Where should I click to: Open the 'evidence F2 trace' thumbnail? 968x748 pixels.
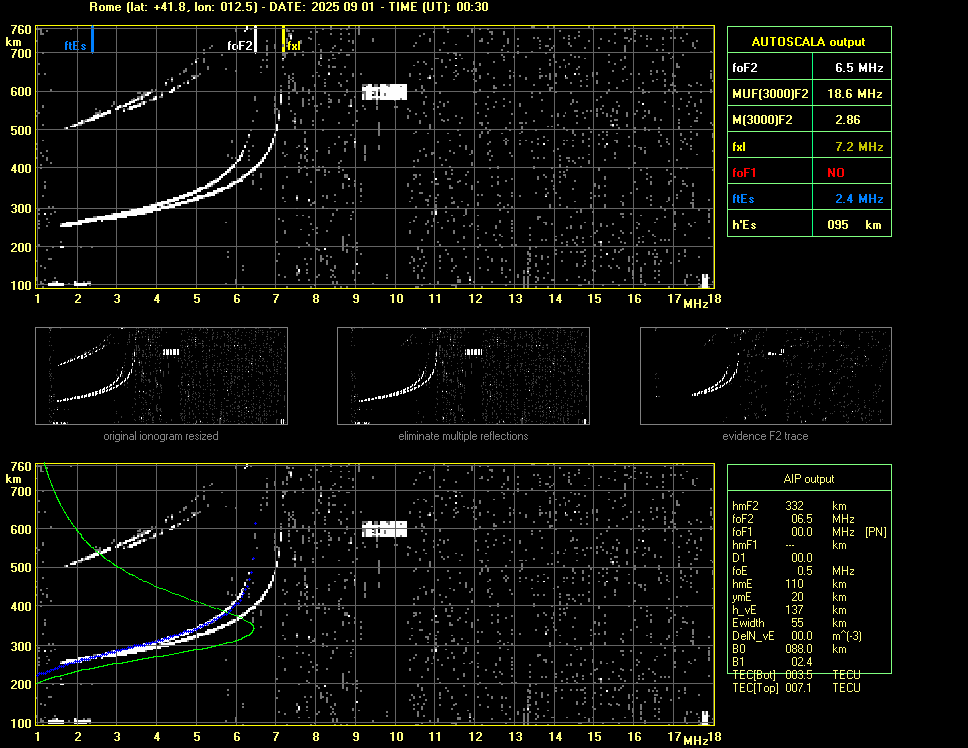[766, 376]
